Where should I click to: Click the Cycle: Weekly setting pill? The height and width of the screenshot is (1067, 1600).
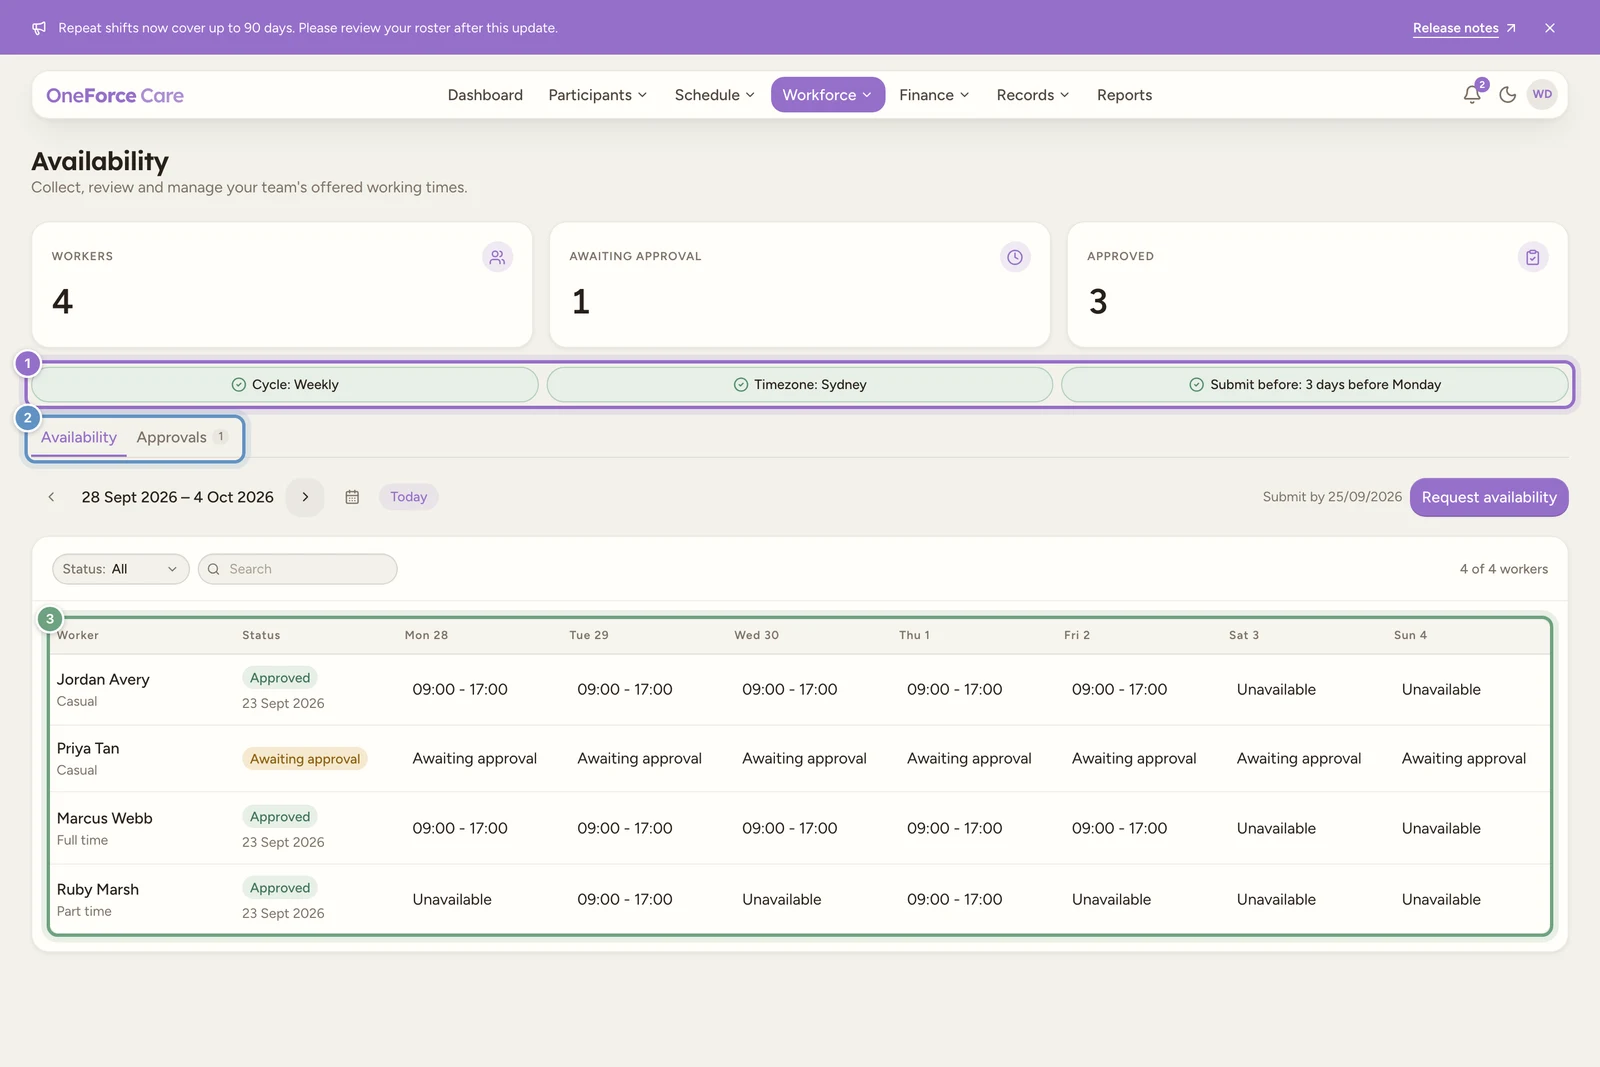pos(285,385)
